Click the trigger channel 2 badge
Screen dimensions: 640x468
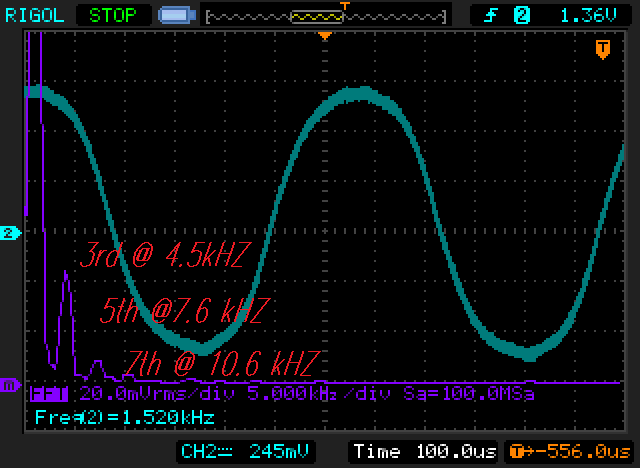point(521,16)
